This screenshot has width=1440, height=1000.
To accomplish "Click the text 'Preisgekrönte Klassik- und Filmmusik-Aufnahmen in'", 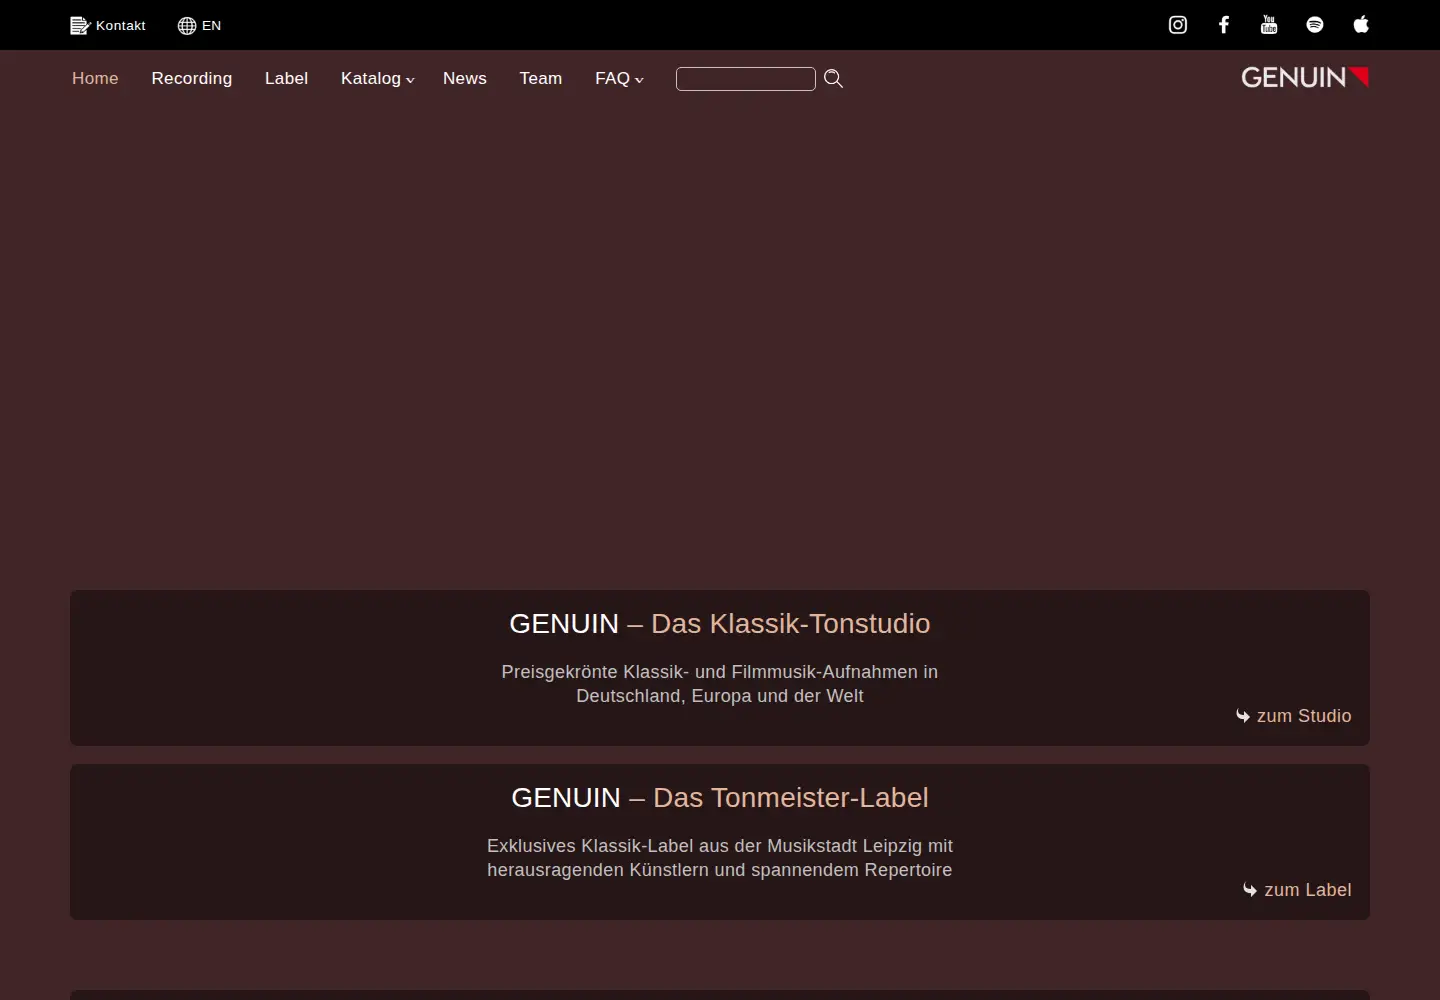I will pos(720,672).
